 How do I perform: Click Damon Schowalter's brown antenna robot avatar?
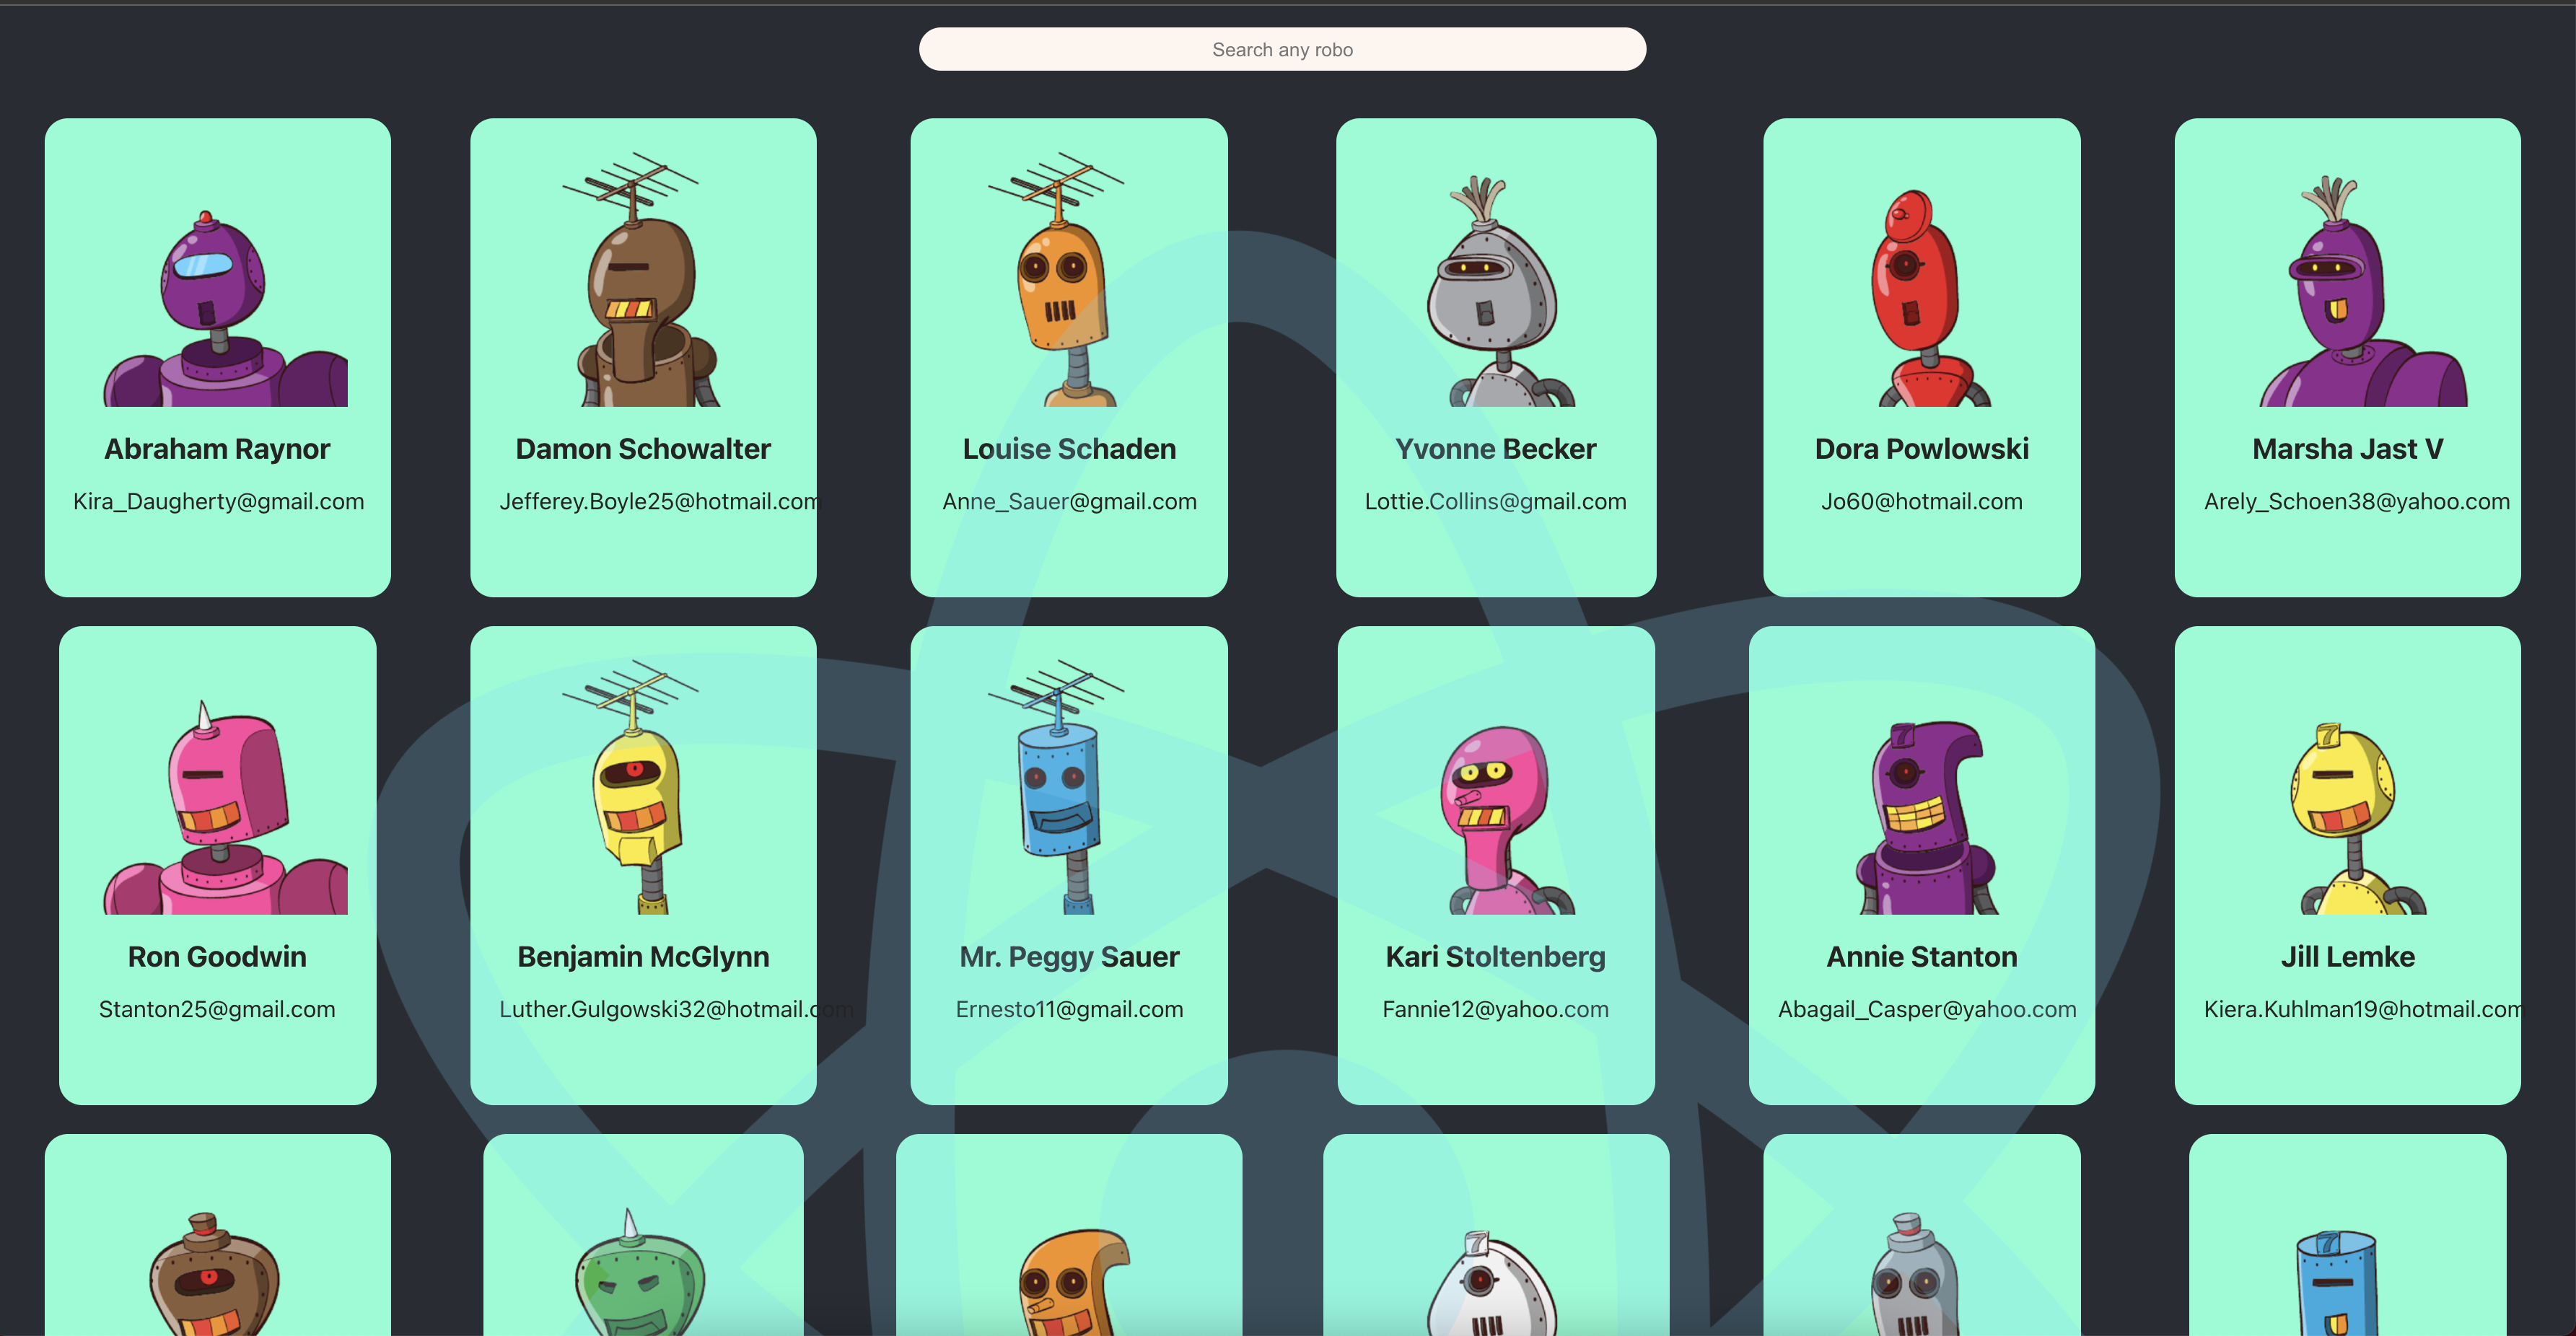point(641,290)
